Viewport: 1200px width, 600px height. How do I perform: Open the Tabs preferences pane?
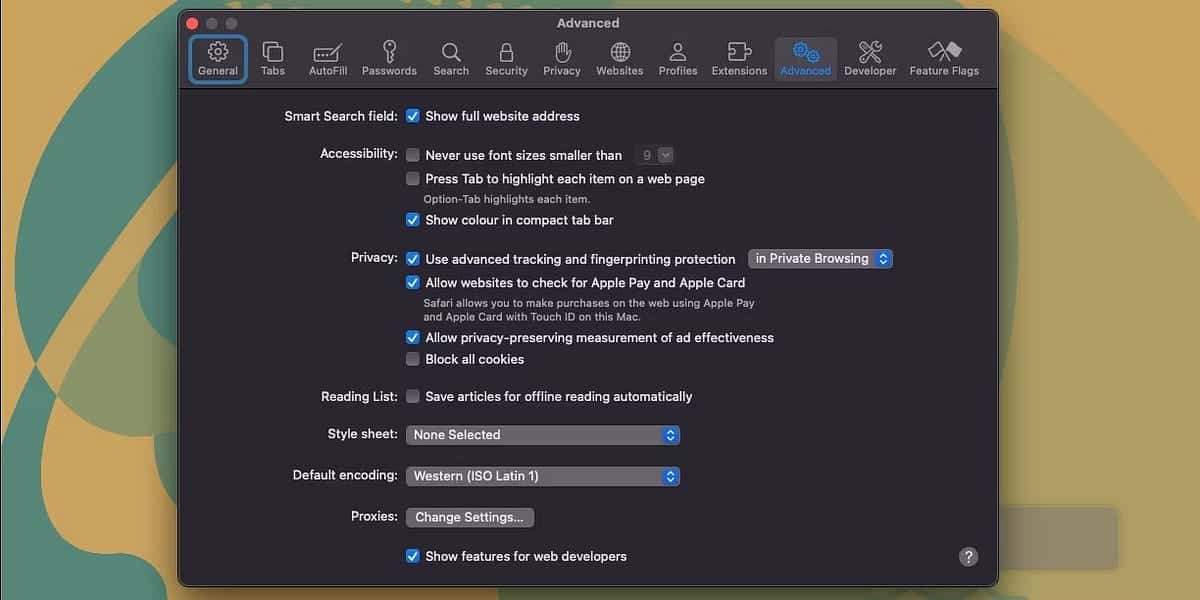coord(273,57)
